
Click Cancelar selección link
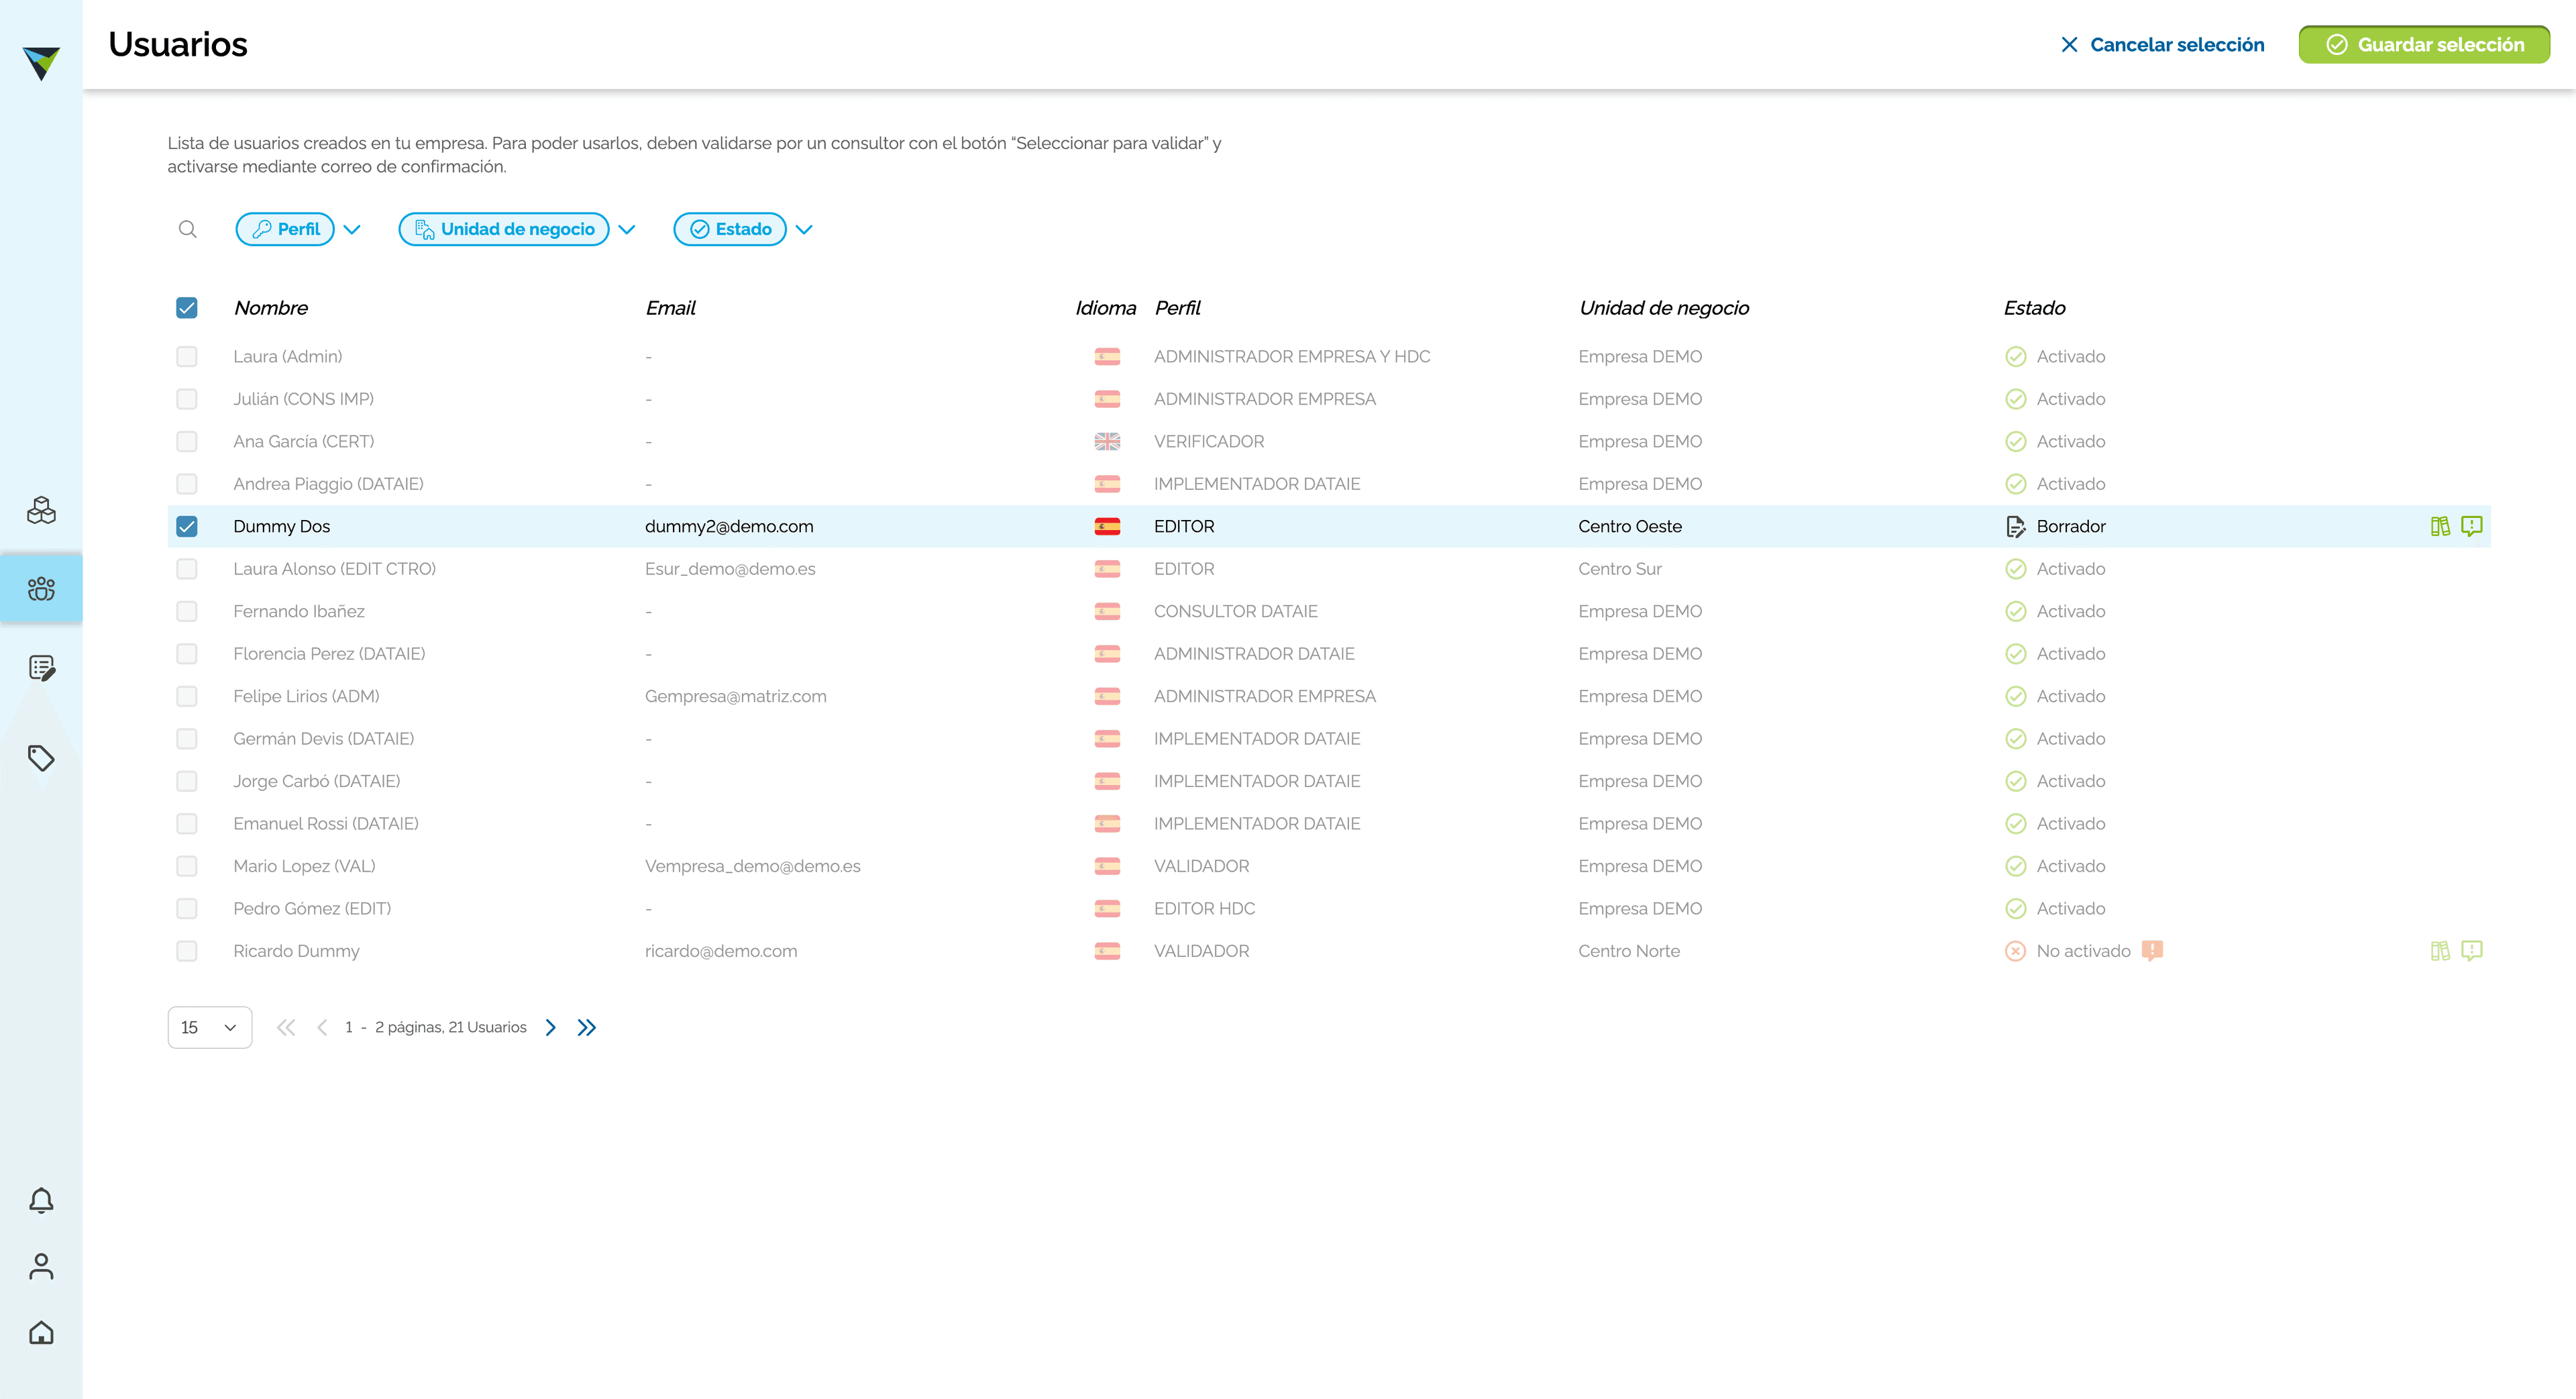[2163, 44]
